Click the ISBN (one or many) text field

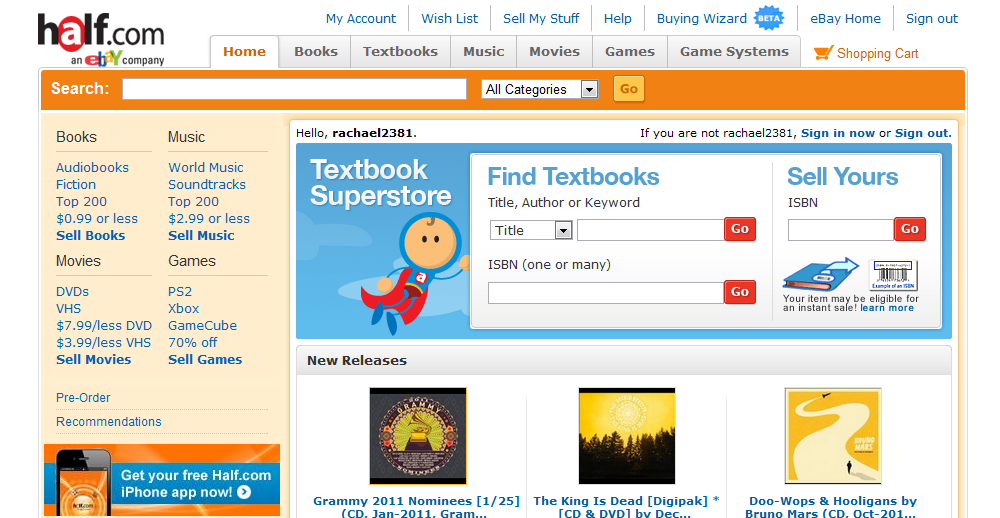606,293
